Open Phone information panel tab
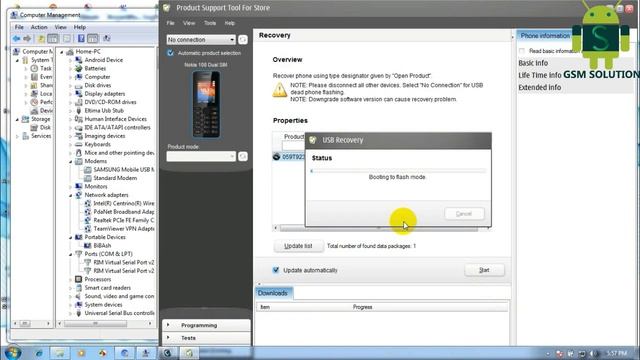640x360 pixels. click(x=545, y=36)
